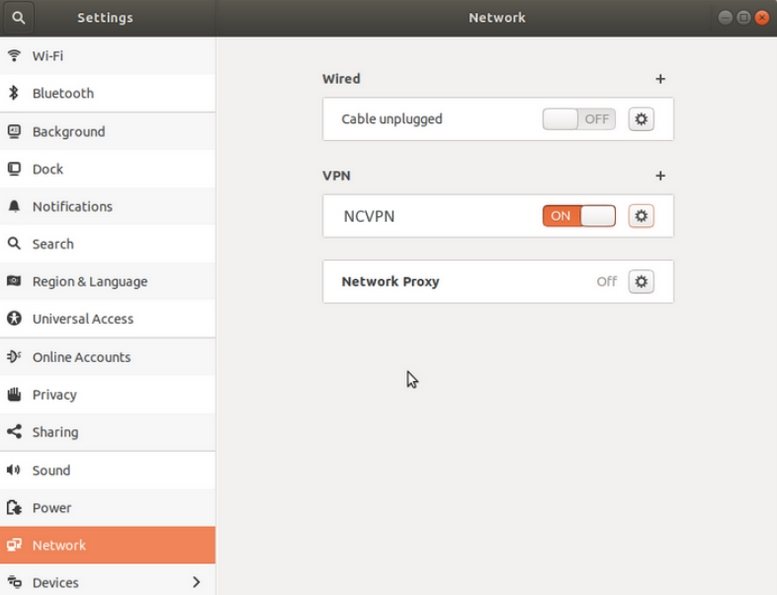Open NCVPN gear settings
The height and width of the screenshot is (595, 777).
point(641,216)
